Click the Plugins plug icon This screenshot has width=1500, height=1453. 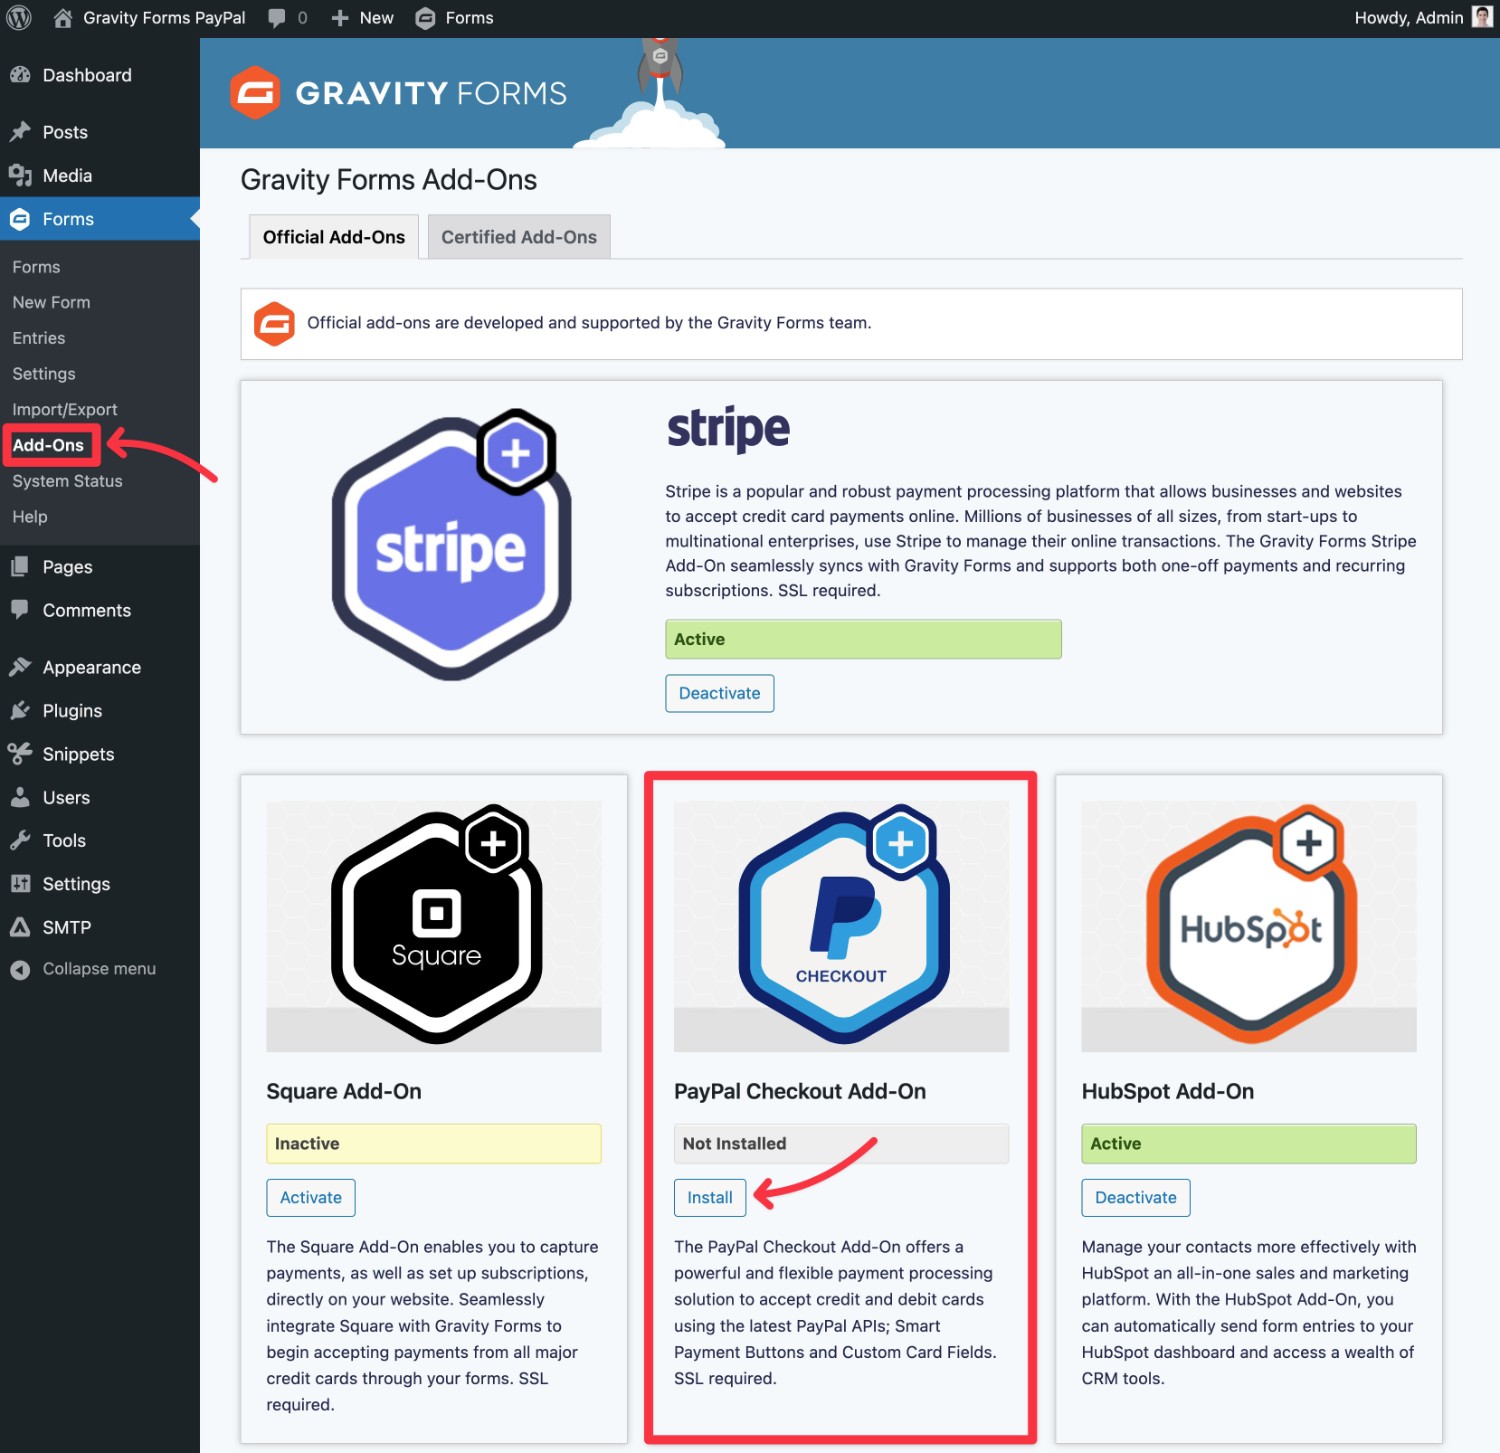pyautogui.click(x=20, y=711)
